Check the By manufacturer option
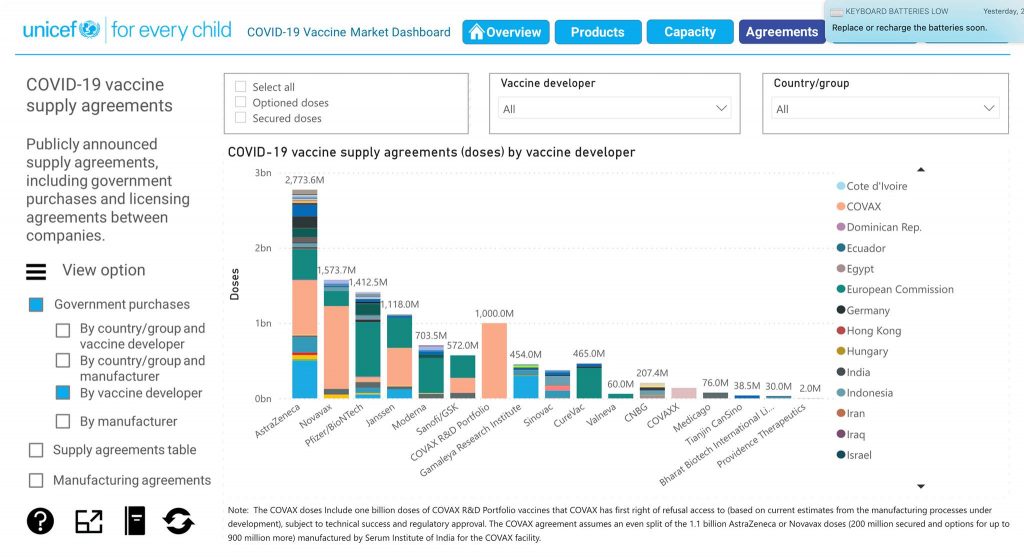1024x558 pixels. point(63,421)
